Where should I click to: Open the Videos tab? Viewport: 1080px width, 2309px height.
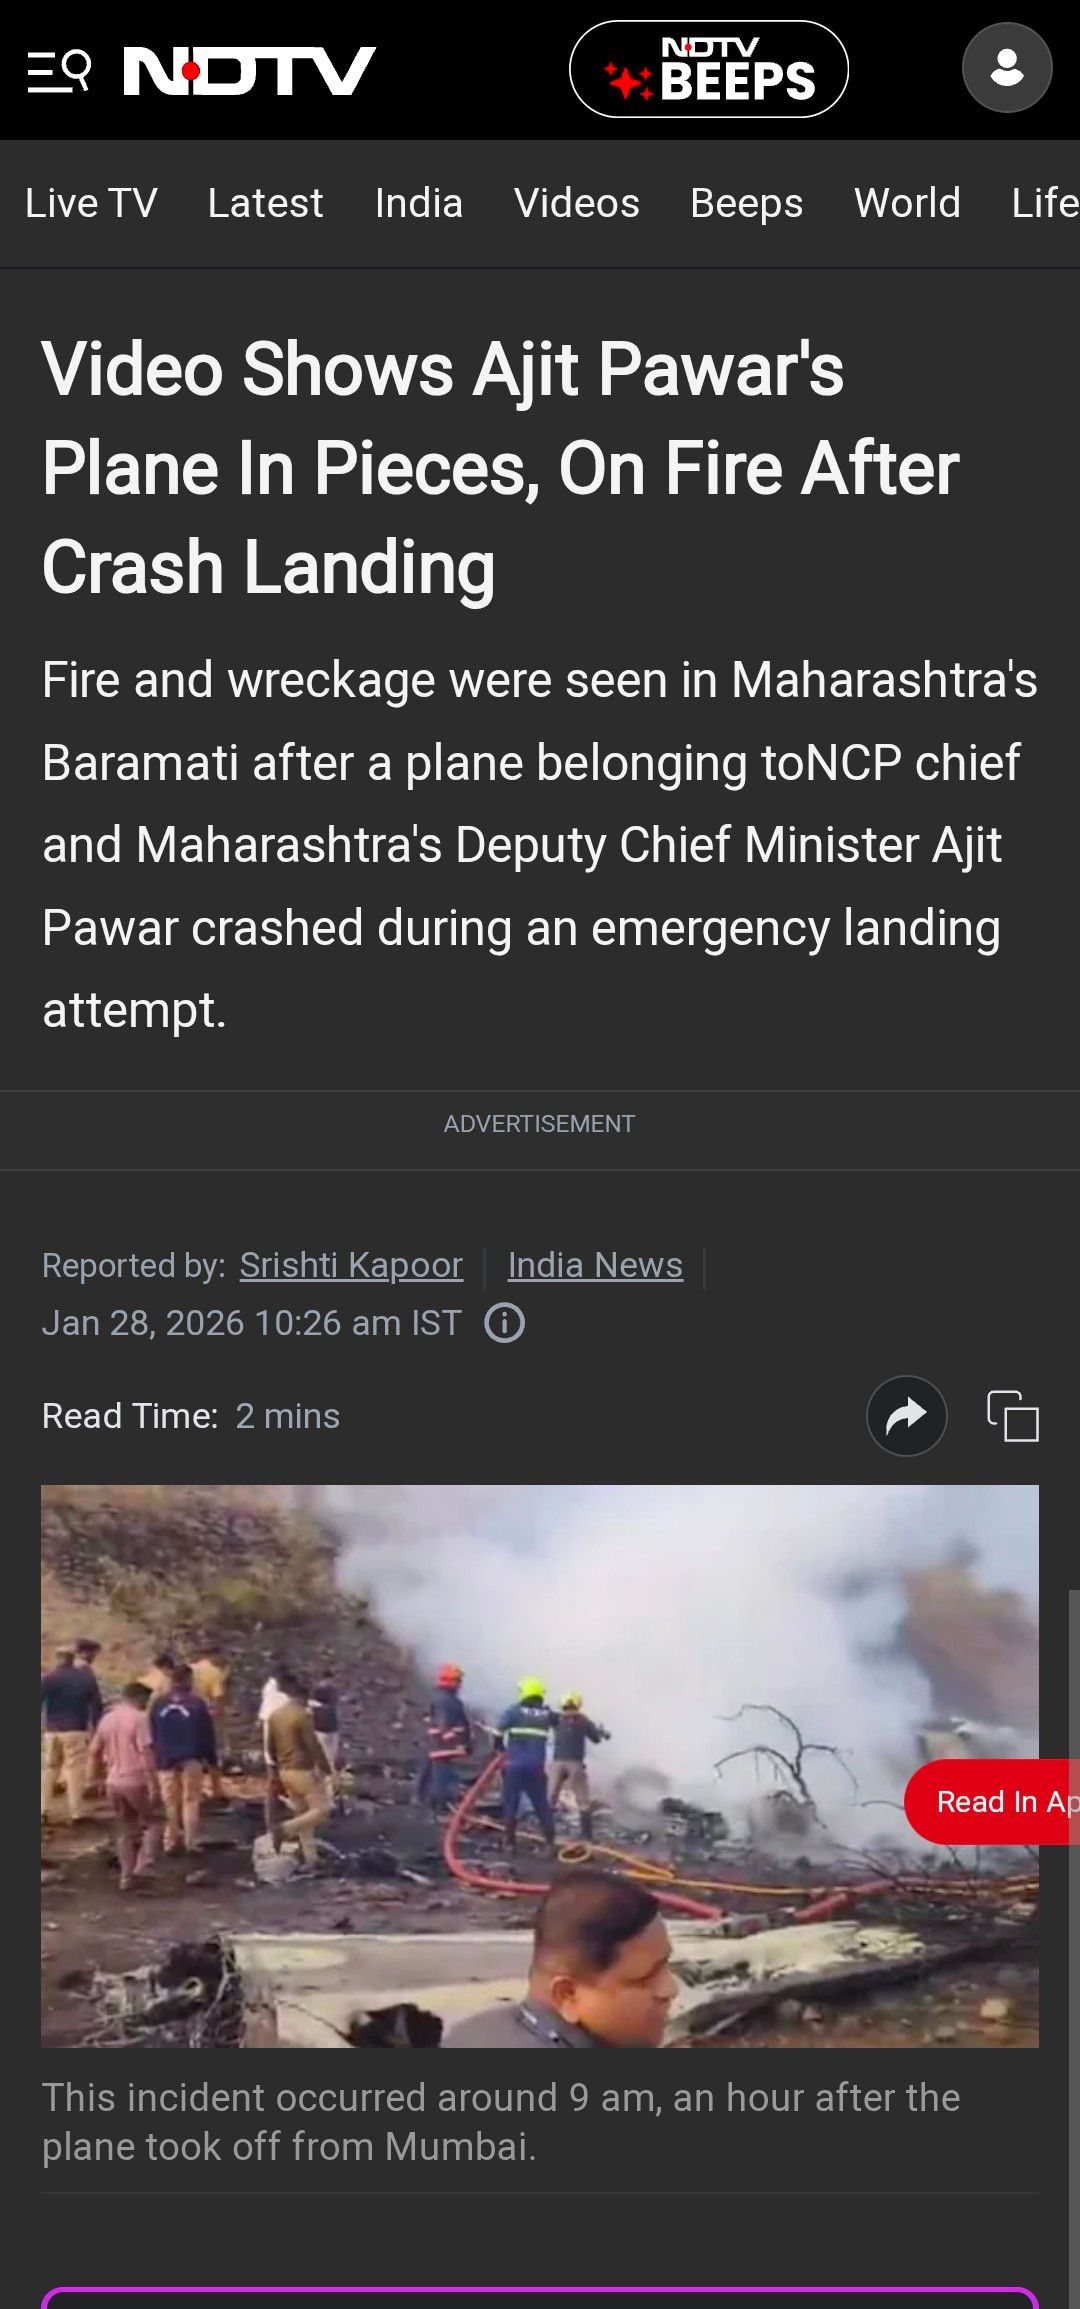click(577, 203)
